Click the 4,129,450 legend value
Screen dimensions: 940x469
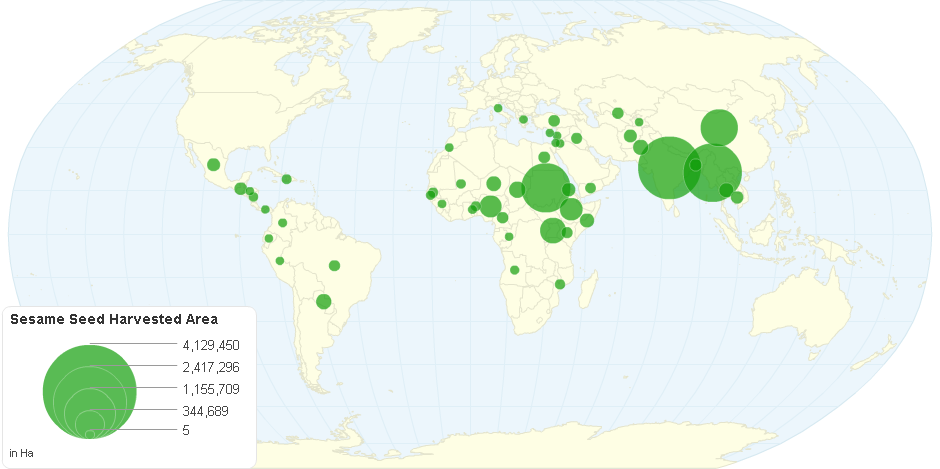[212, 345]
